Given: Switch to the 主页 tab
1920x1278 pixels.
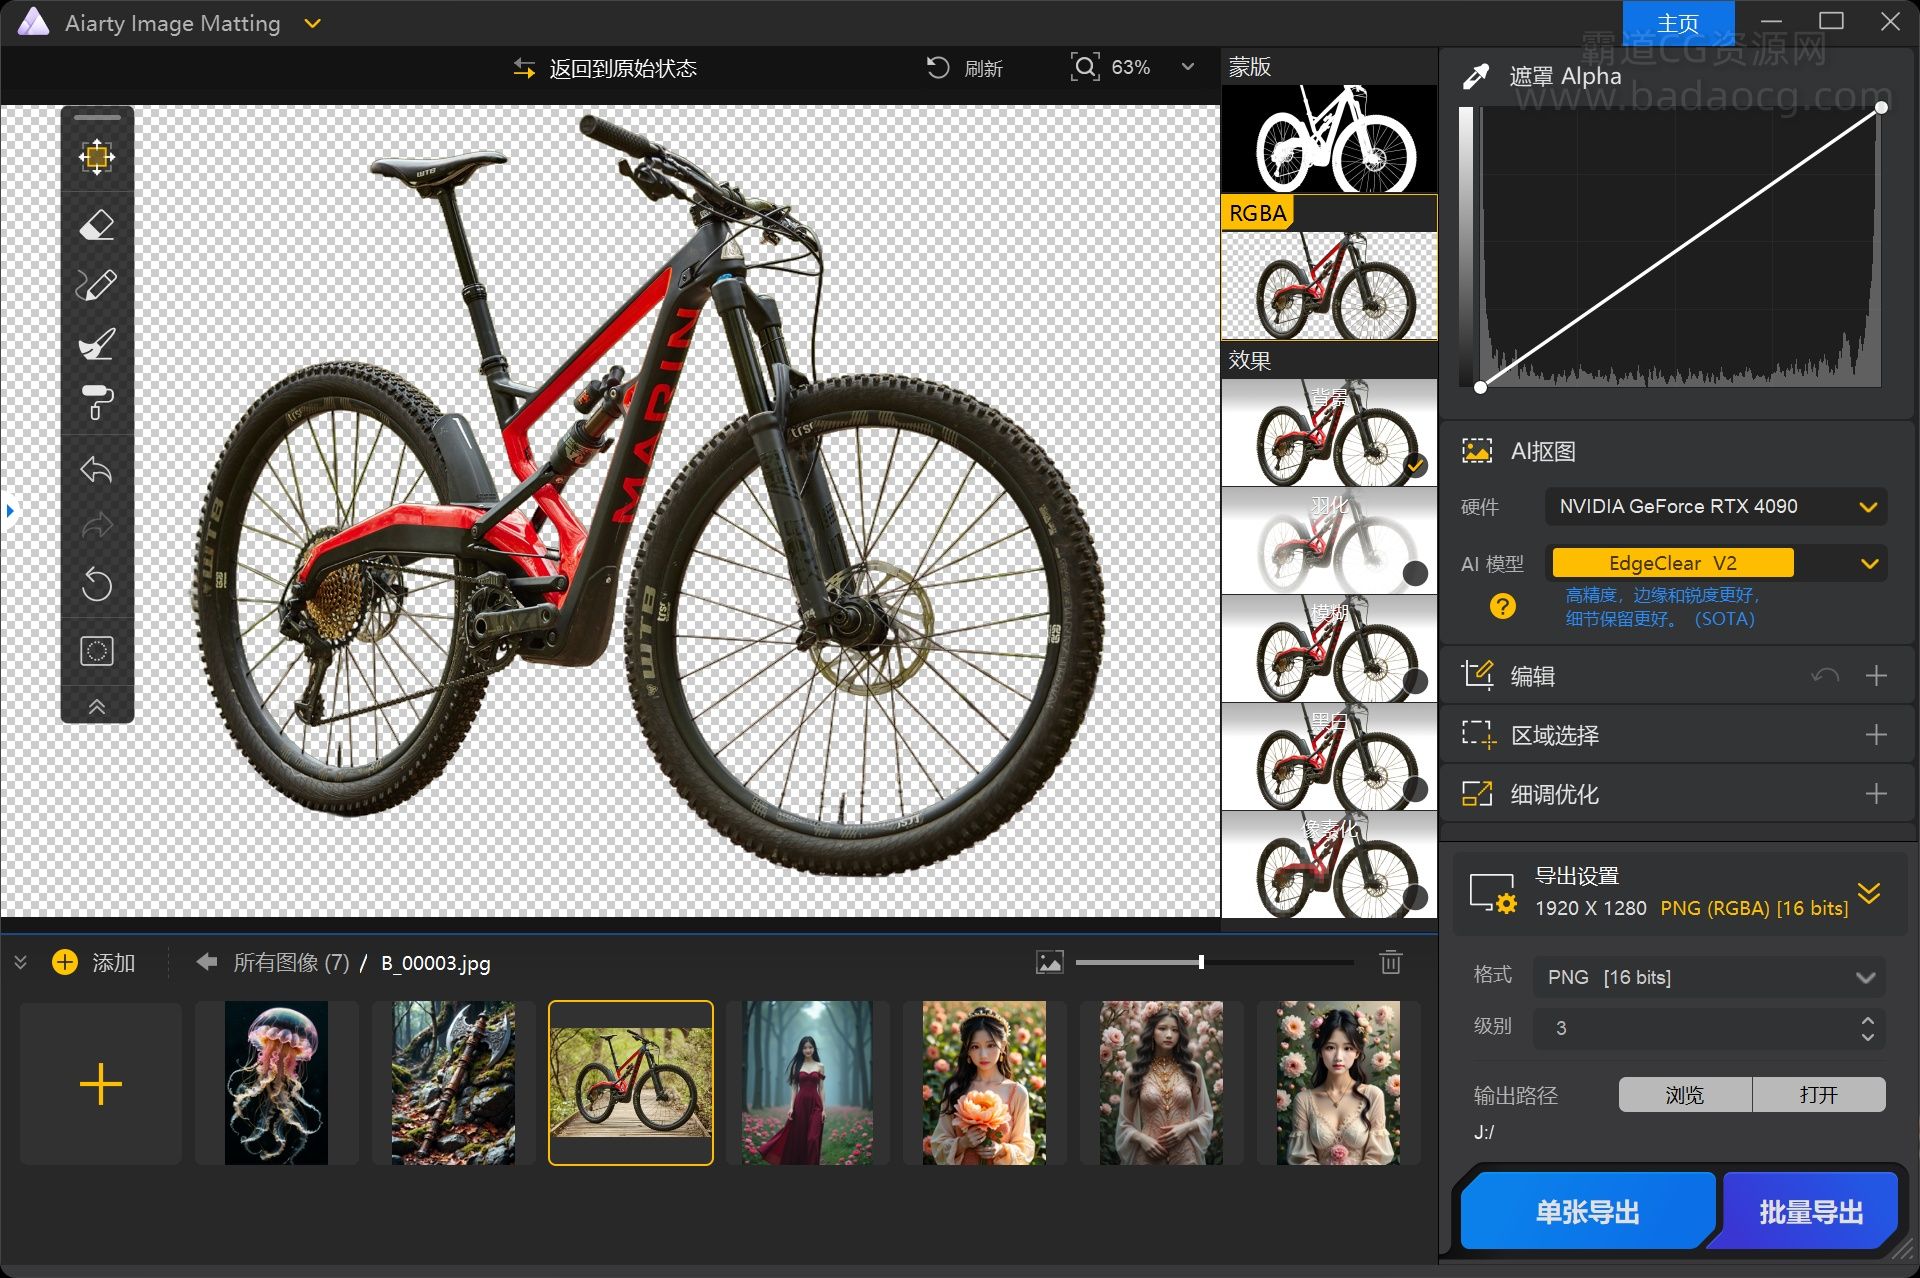Looking at the screenshot, I should point(1678,22).
